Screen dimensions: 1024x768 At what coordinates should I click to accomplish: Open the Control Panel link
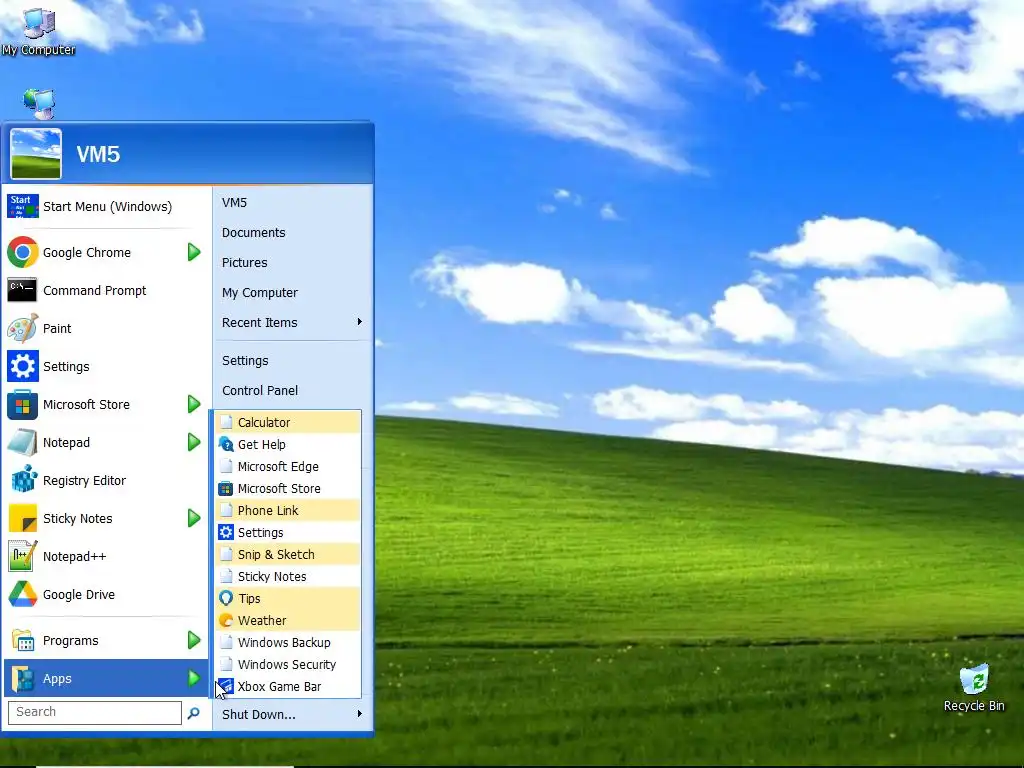(260, 391)
